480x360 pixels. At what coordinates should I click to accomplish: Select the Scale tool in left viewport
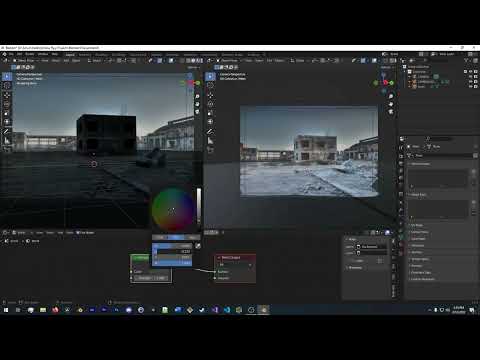click(7, 113)
